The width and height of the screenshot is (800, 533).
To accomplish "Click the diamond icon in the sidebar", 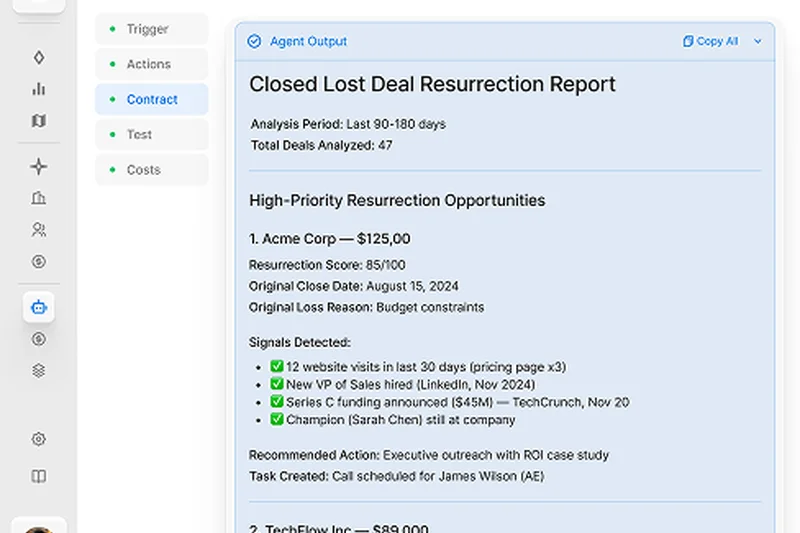I will 39,57.
